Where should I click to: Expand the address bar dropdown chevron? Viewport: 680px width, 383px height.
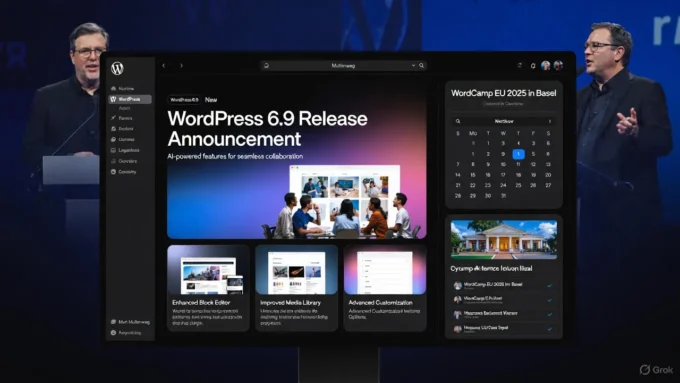(413, 65)
